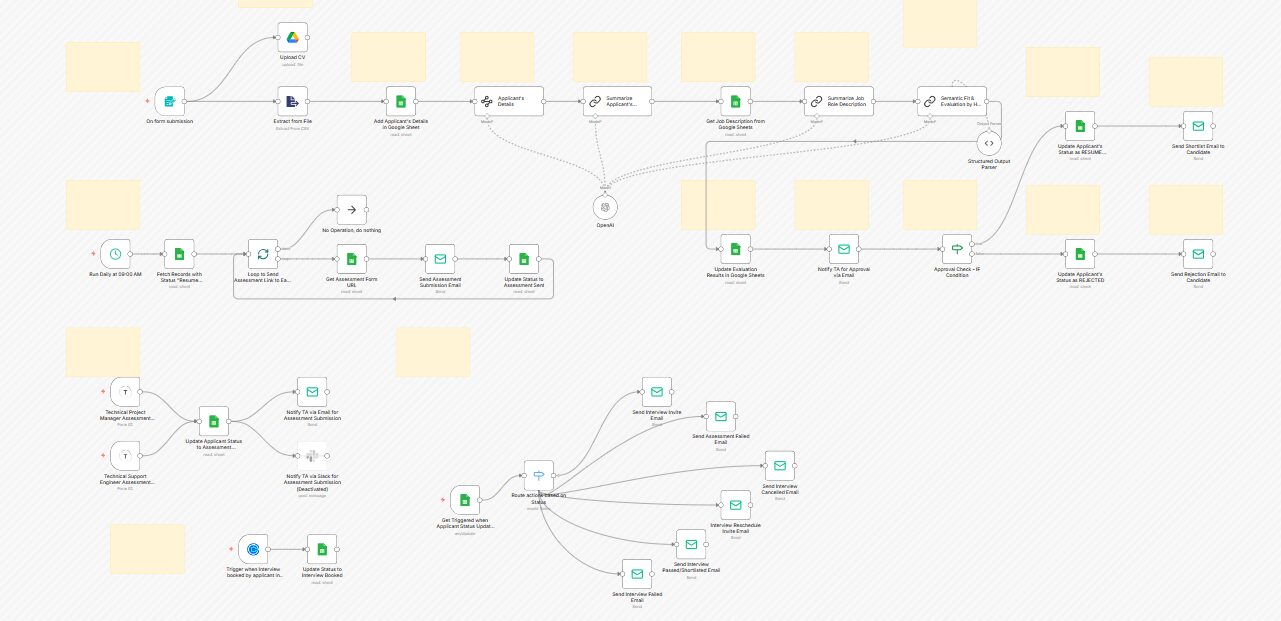Open Notify TA for Approval via Email node
The image size is (1281, 621).
844,249
